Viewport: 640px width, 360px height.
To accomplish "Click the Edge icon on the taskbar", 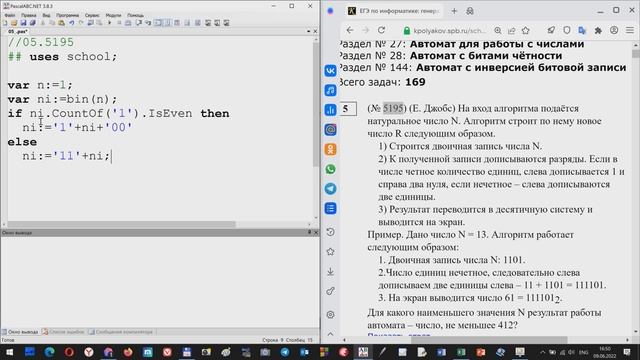I will pyautogui.click(x=49, y=352).
